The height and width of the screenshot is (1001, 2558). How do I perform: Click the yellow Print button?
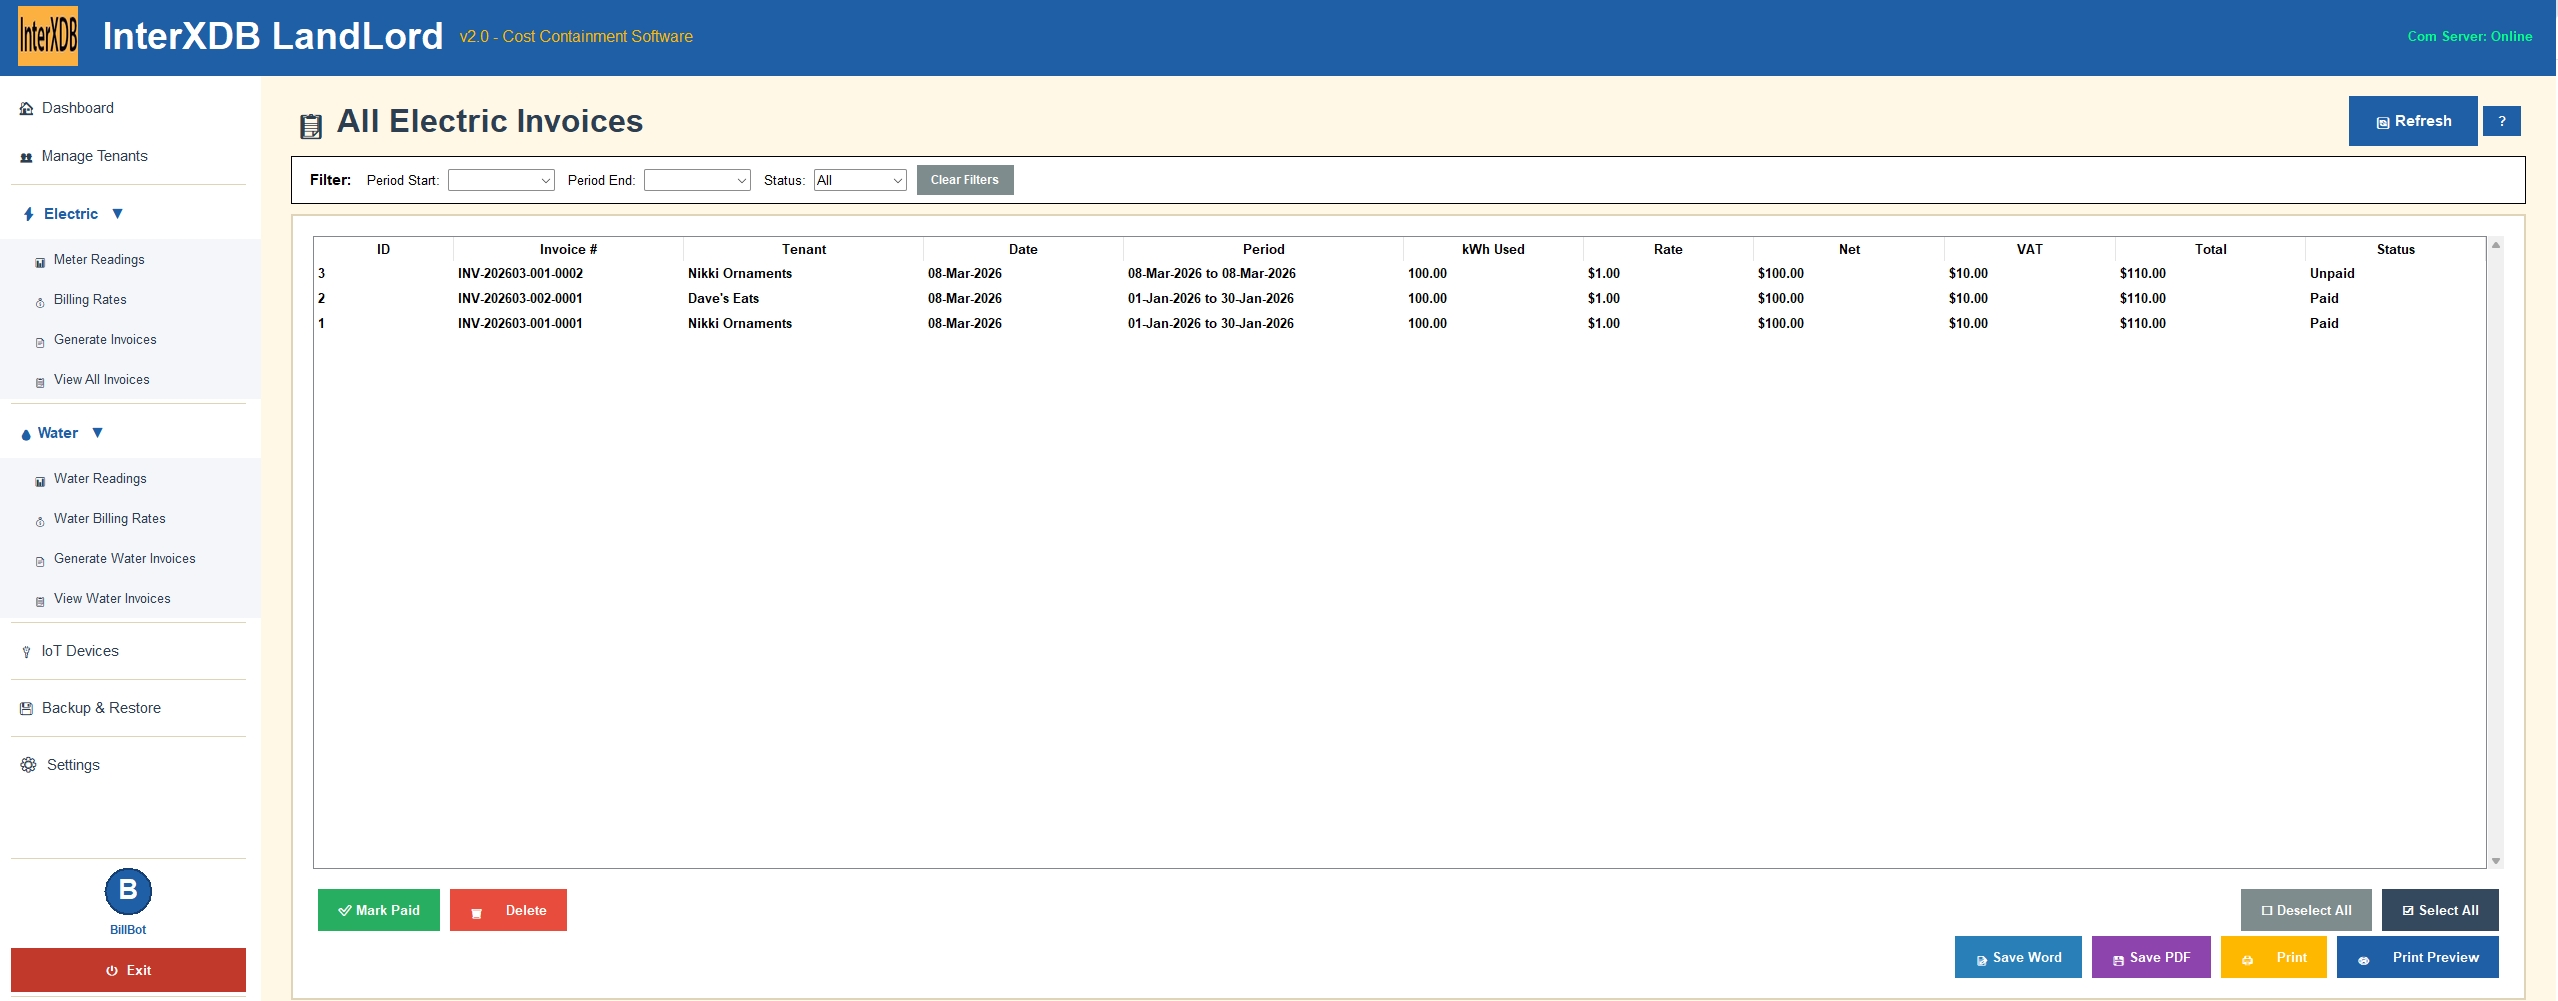click(2274, 957)
